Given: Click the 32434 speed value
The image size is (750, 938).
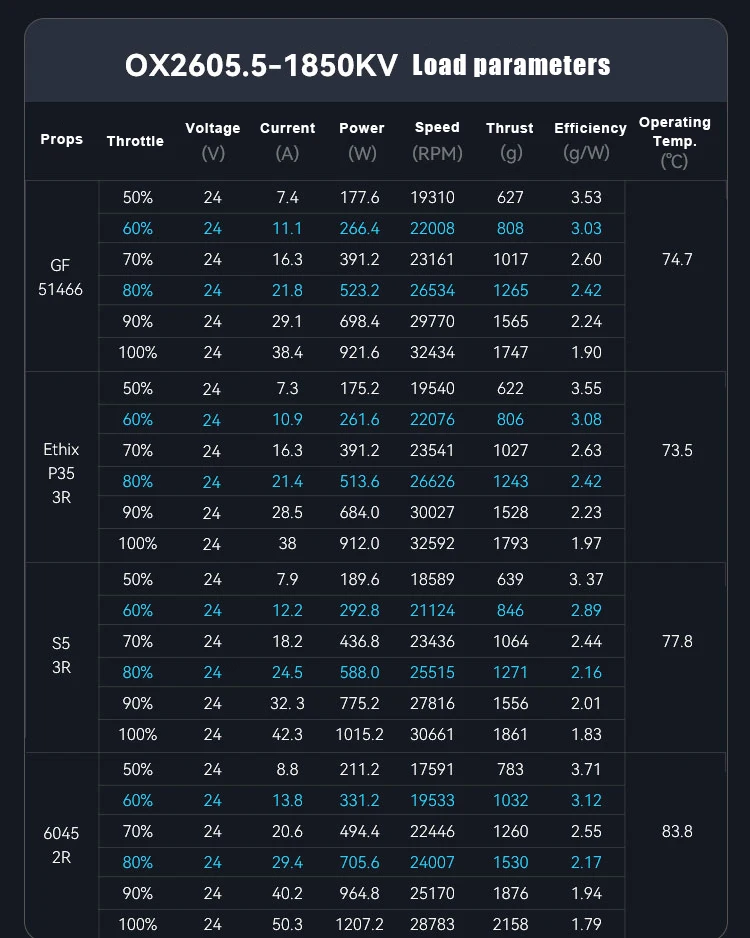Looking at the screenshot, I should pos(433,352).
